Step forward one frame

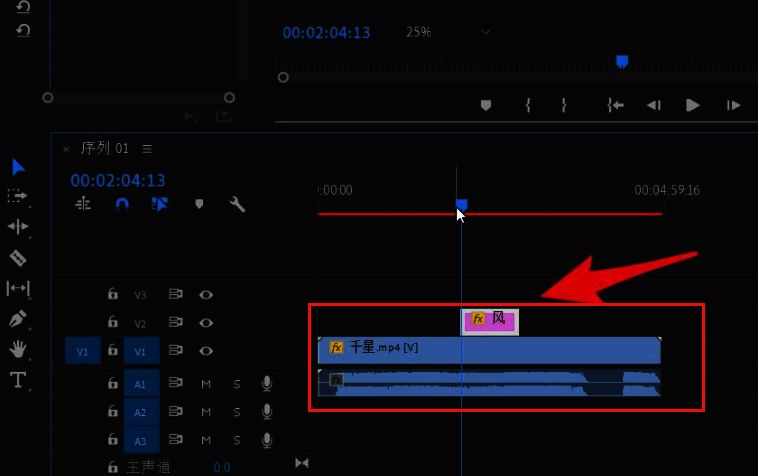[733, 105]
